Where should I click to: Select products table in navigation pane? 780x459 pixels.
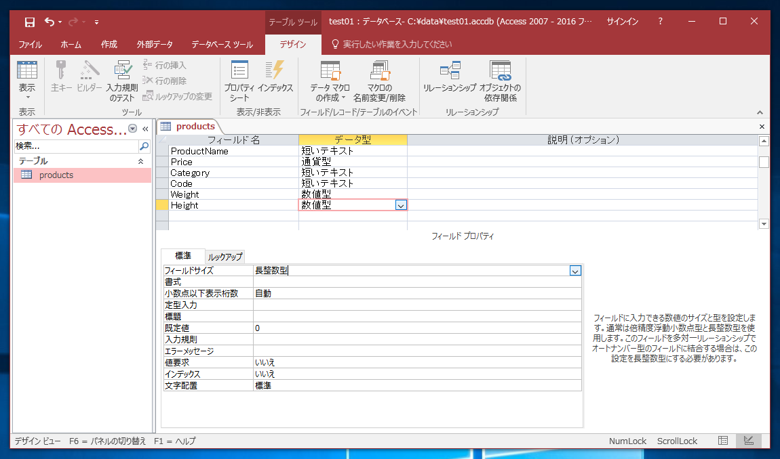(x=83, y=175)
